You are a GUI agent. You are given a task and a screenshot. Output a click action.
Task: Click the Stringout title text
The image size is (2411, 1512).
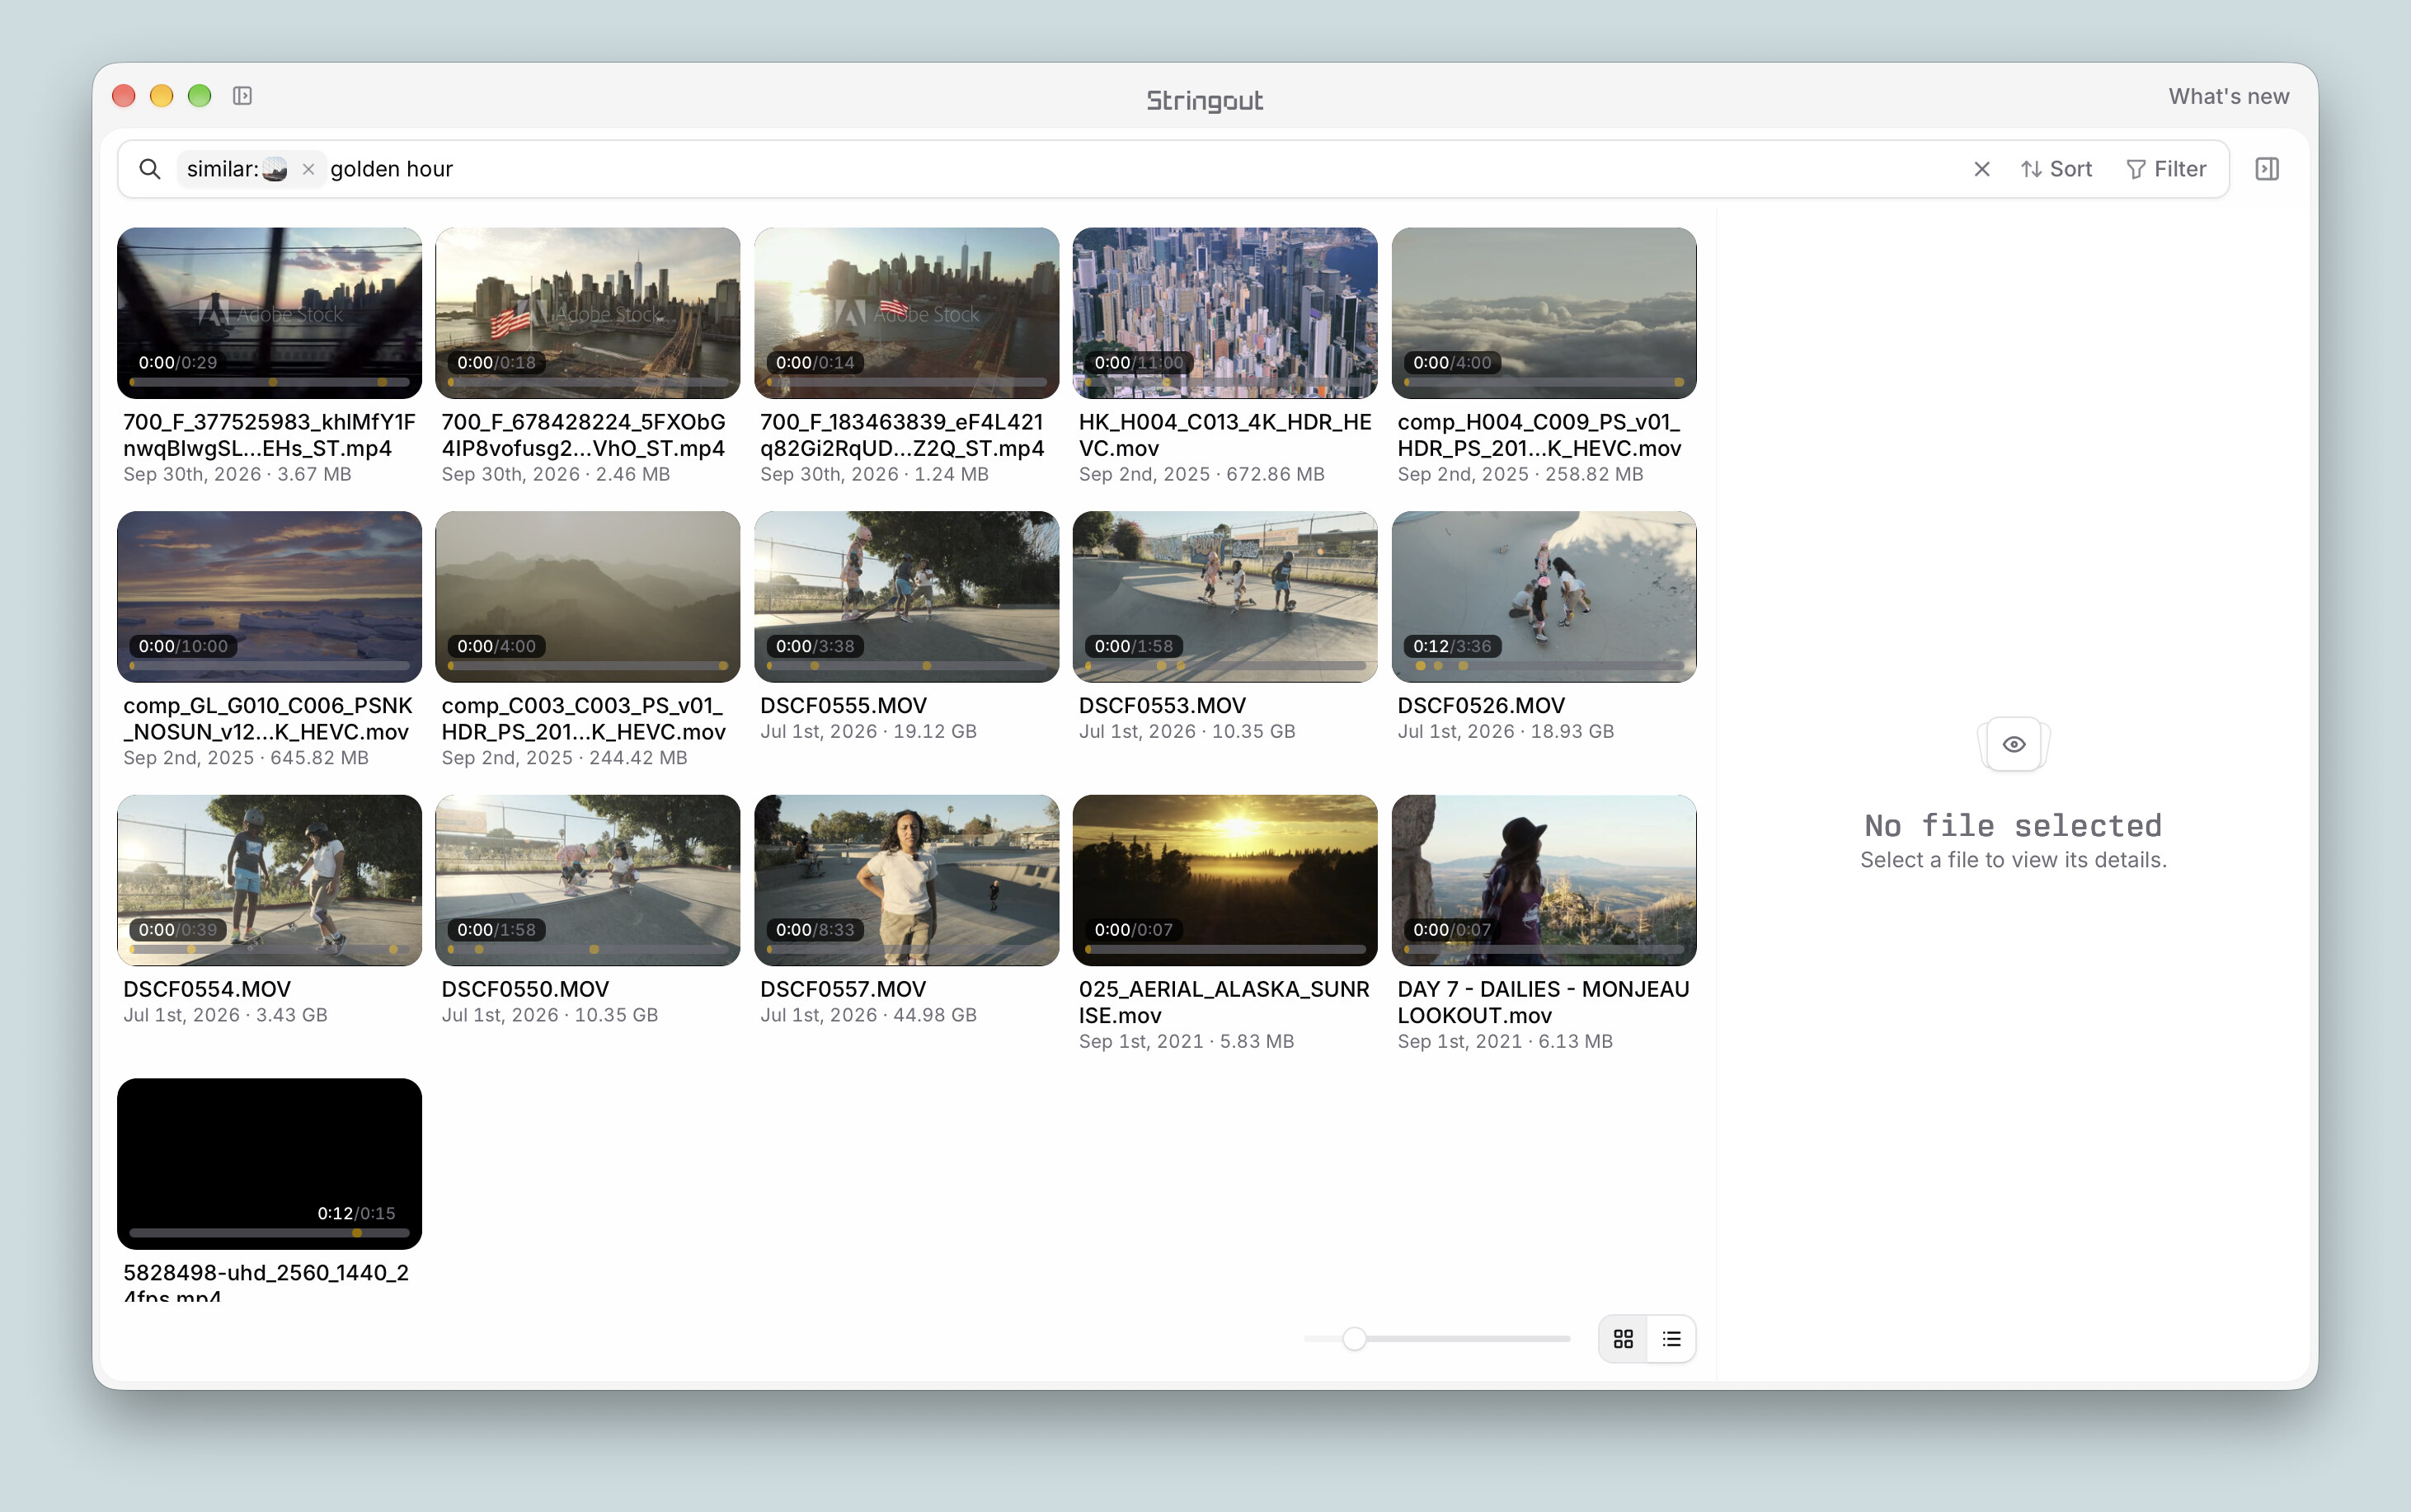[x=1205, y=100]
